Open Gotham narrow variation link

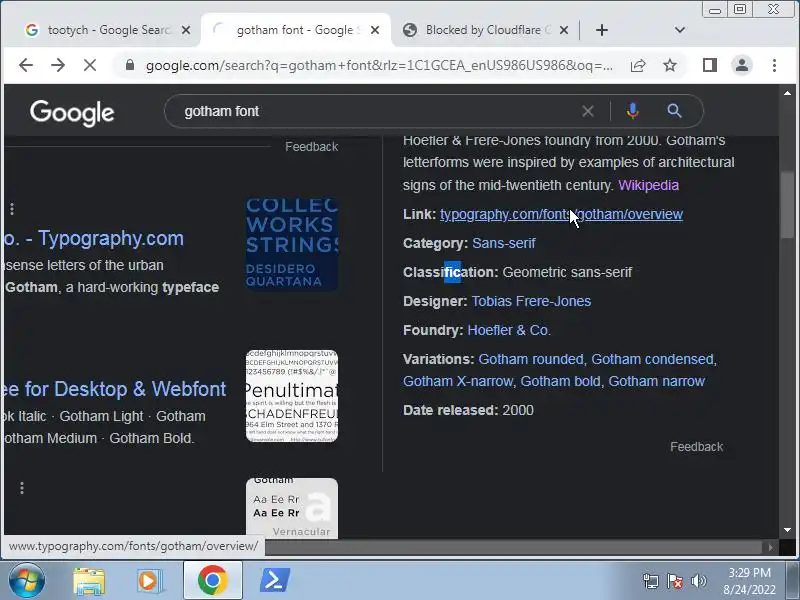click(x=657, y=382)
